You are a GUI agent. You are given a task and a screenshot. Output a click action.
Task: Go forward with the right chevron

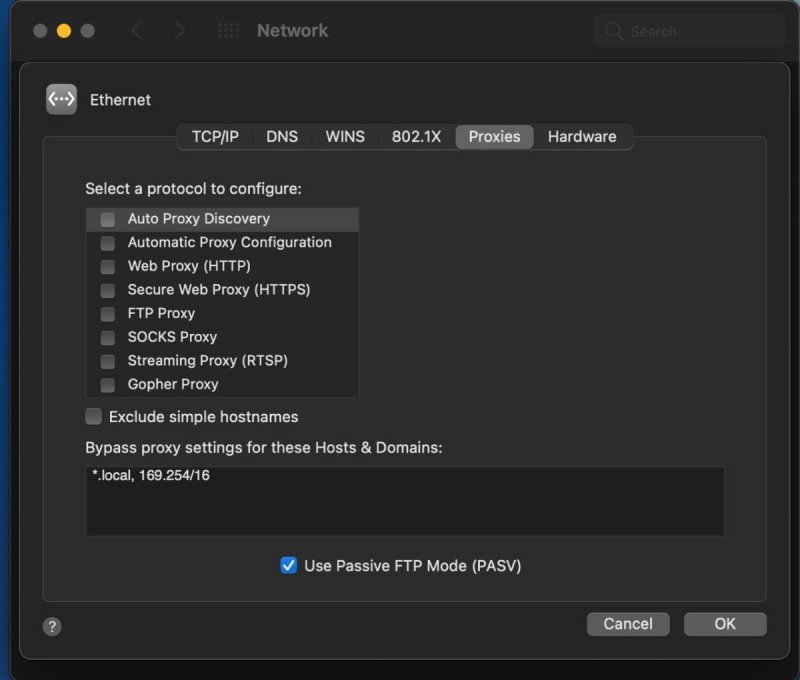[180, 31]
